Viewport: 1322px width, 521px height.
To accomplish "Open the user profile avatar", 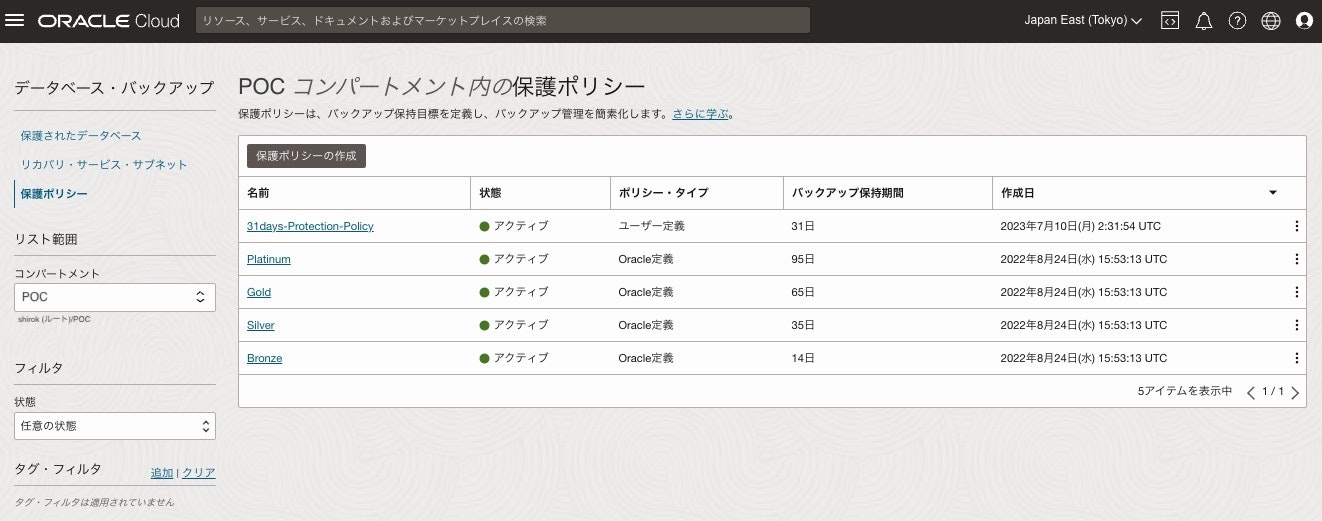I will click(x=1304, y=20).
